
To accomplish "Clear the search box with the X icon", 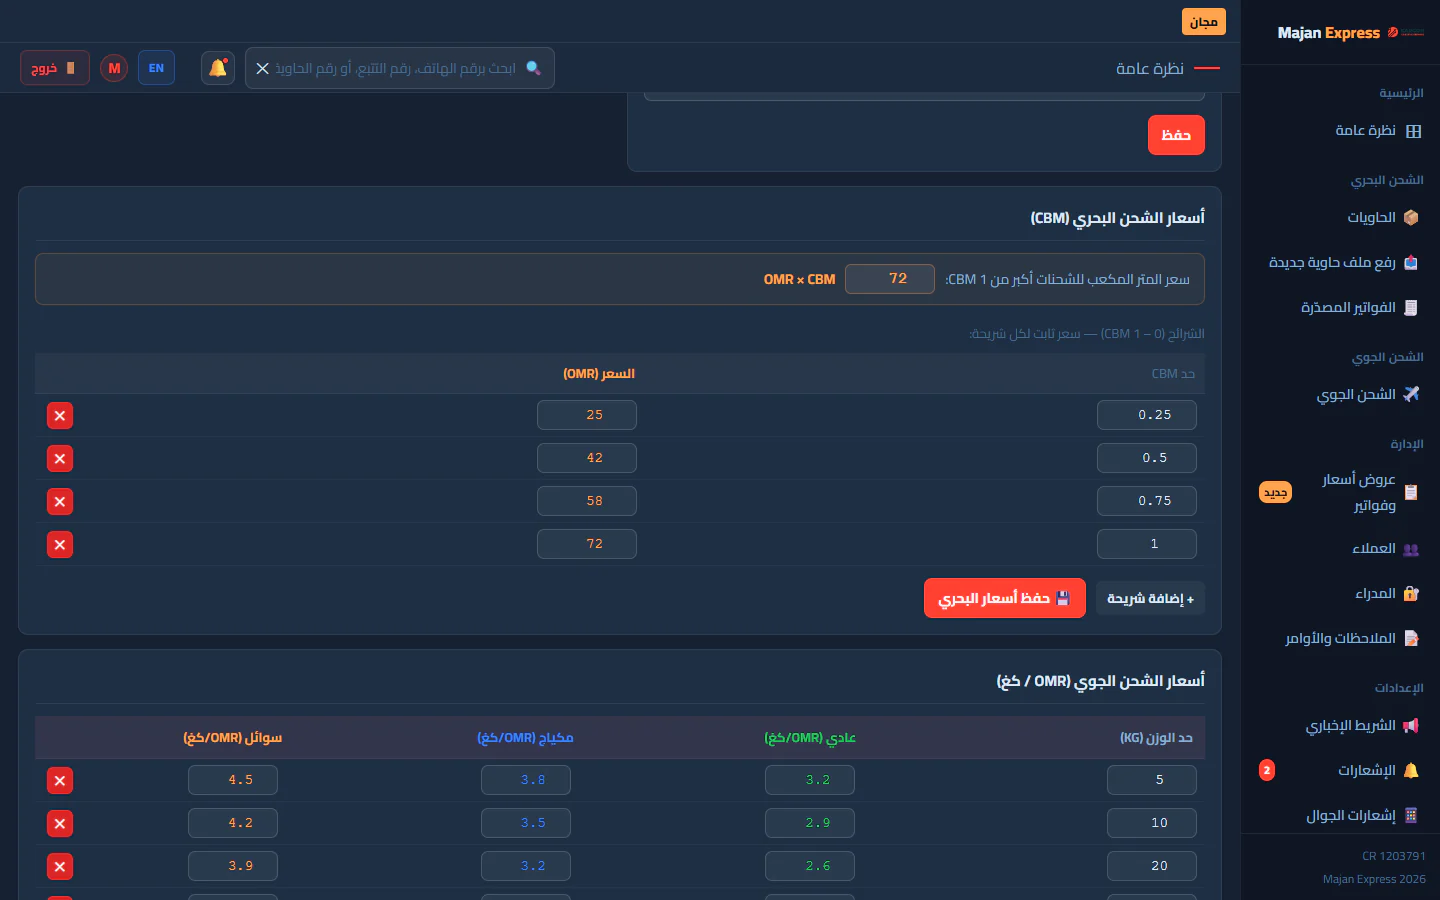I will pos(262,68).
